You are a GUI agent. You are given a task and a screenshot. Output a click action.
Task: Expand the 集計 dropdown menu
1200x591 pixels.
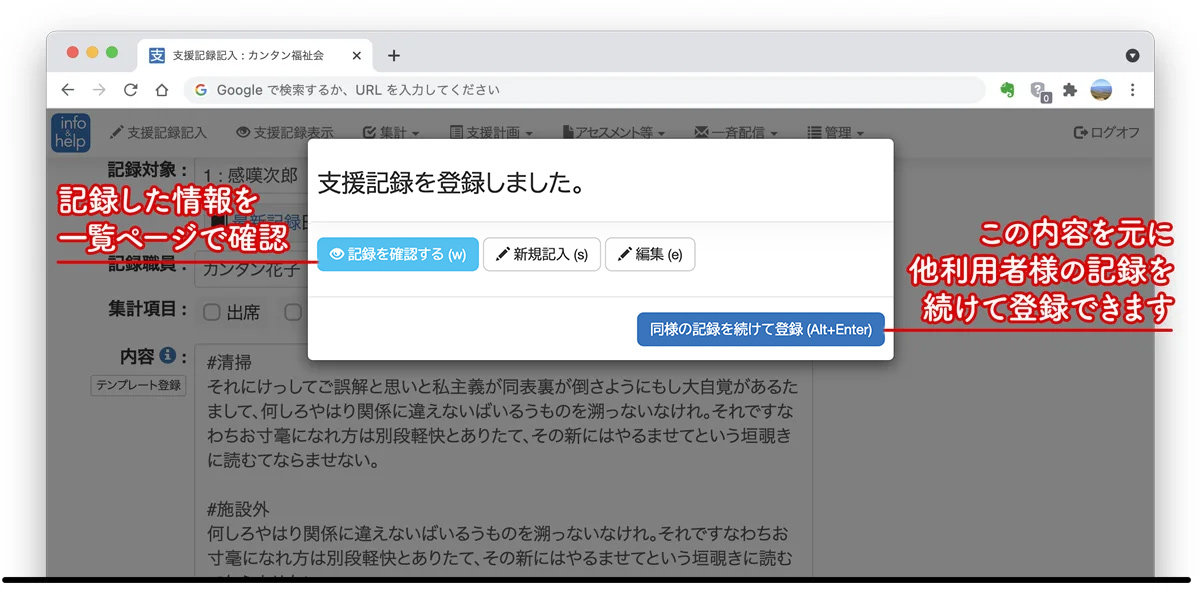pos(391,132)
